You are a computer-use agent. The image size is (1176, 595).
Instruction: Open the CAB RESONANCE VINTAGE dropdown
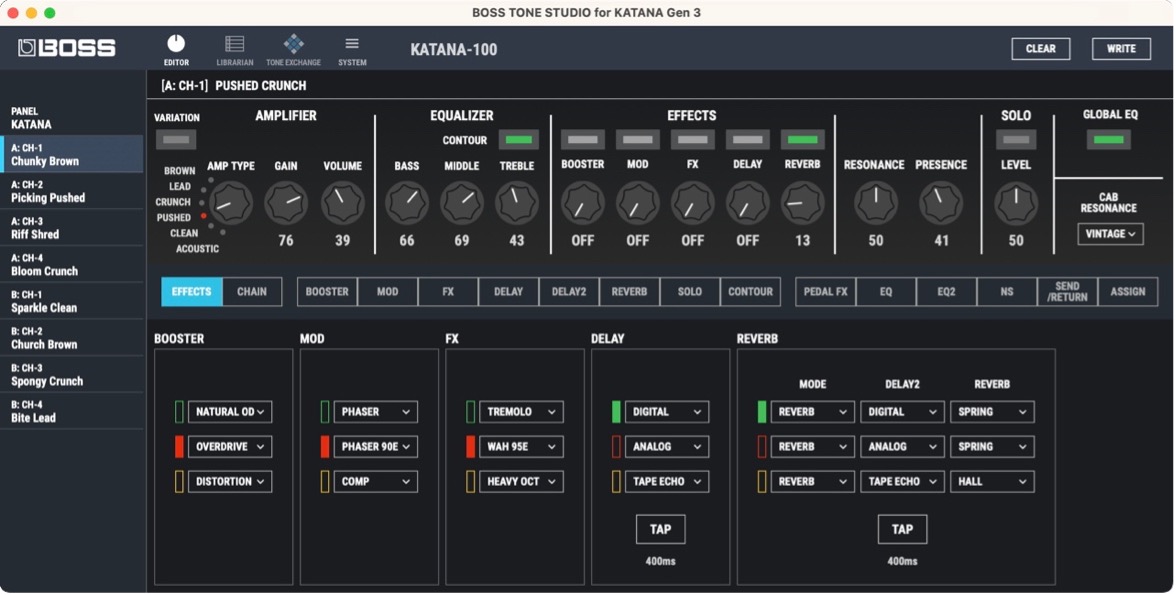click(1109, 233)
